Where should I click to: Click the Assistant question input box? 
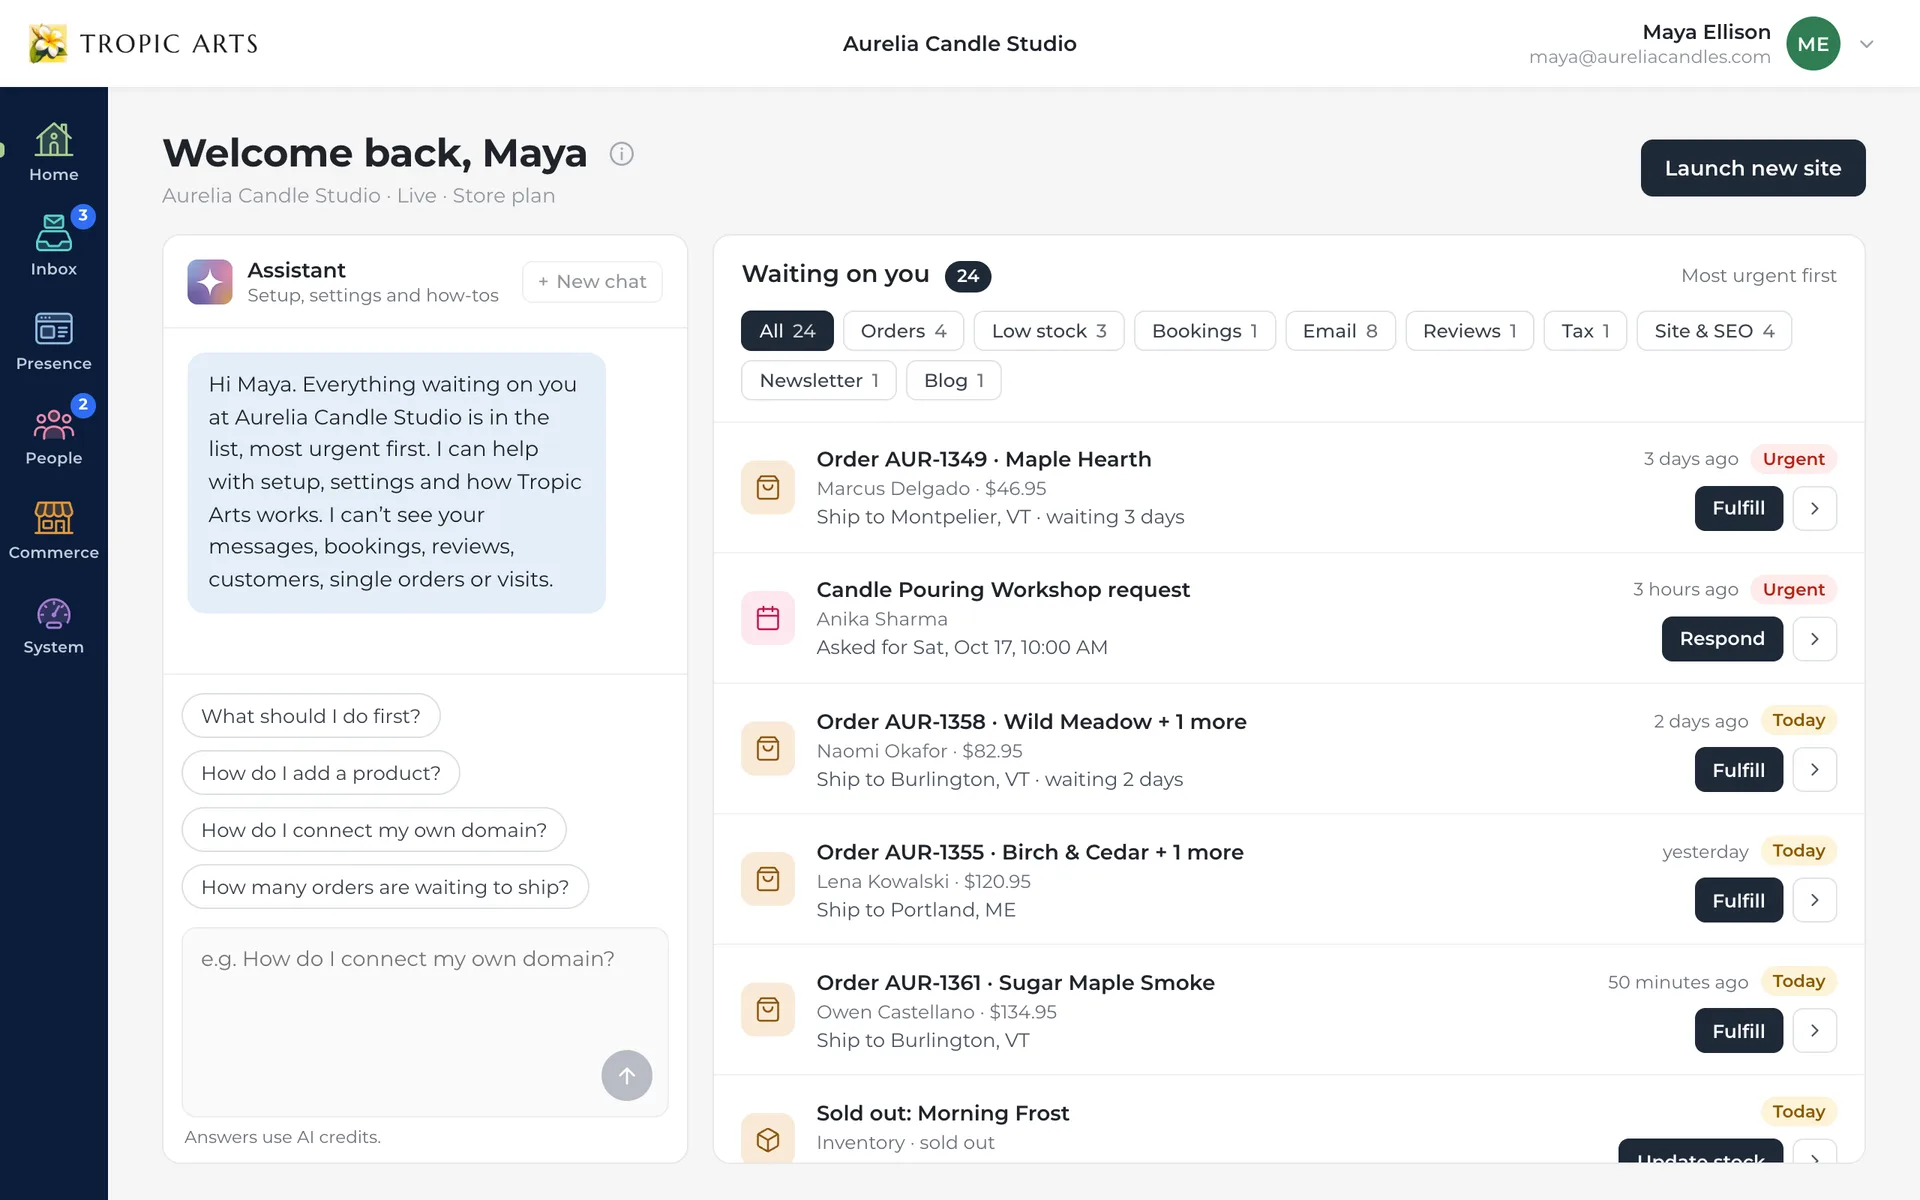point(425,1022)
